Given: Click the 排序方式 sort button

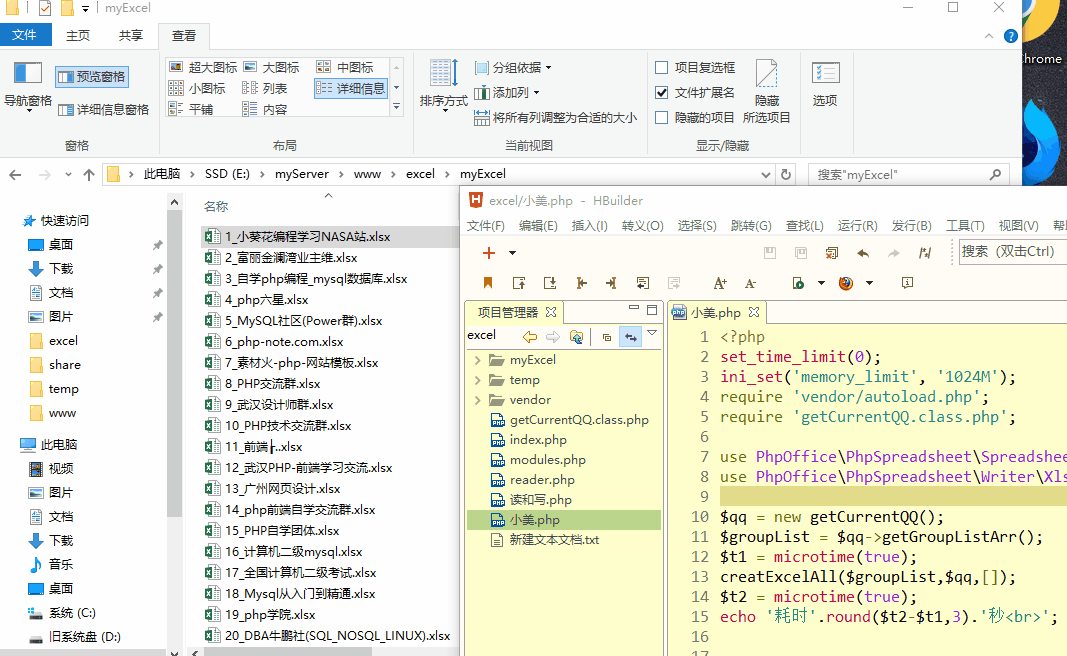Looking at the screenshot, I should tap(444, 84).
